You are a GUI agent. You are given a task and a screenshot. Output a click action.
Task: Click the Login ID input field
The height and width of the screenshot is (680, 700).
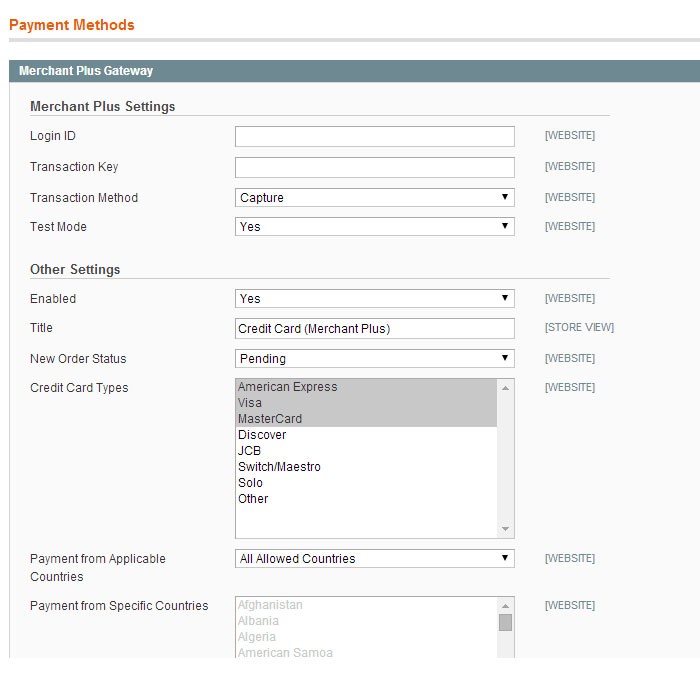pyautogui.click(x=375, y=136)
